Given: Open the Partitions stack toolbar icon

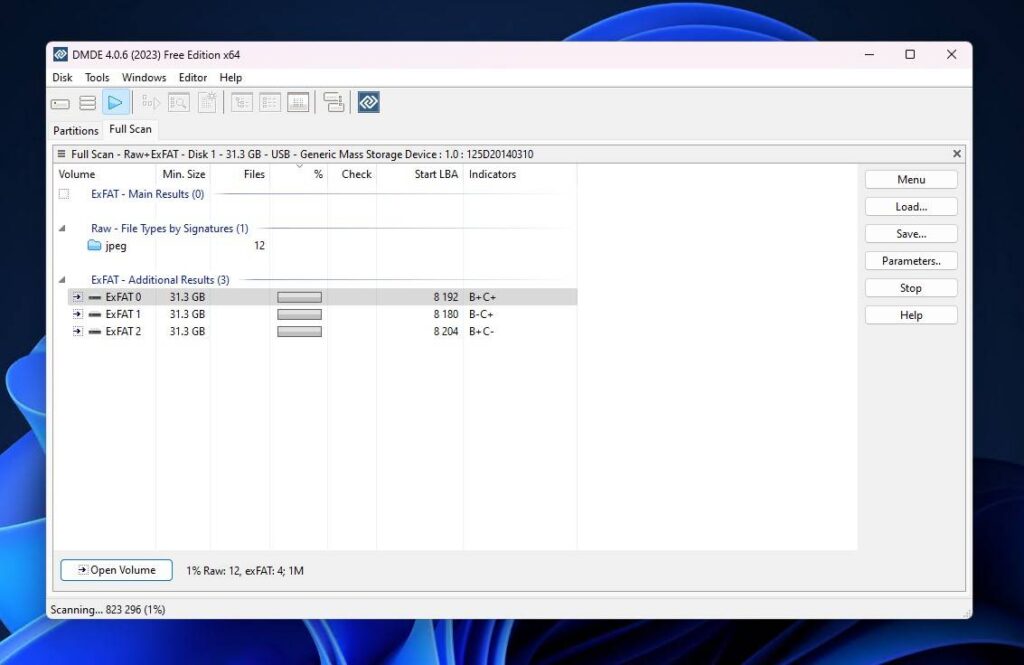Looking at the screenshot, I should click(x=88, y=103).
